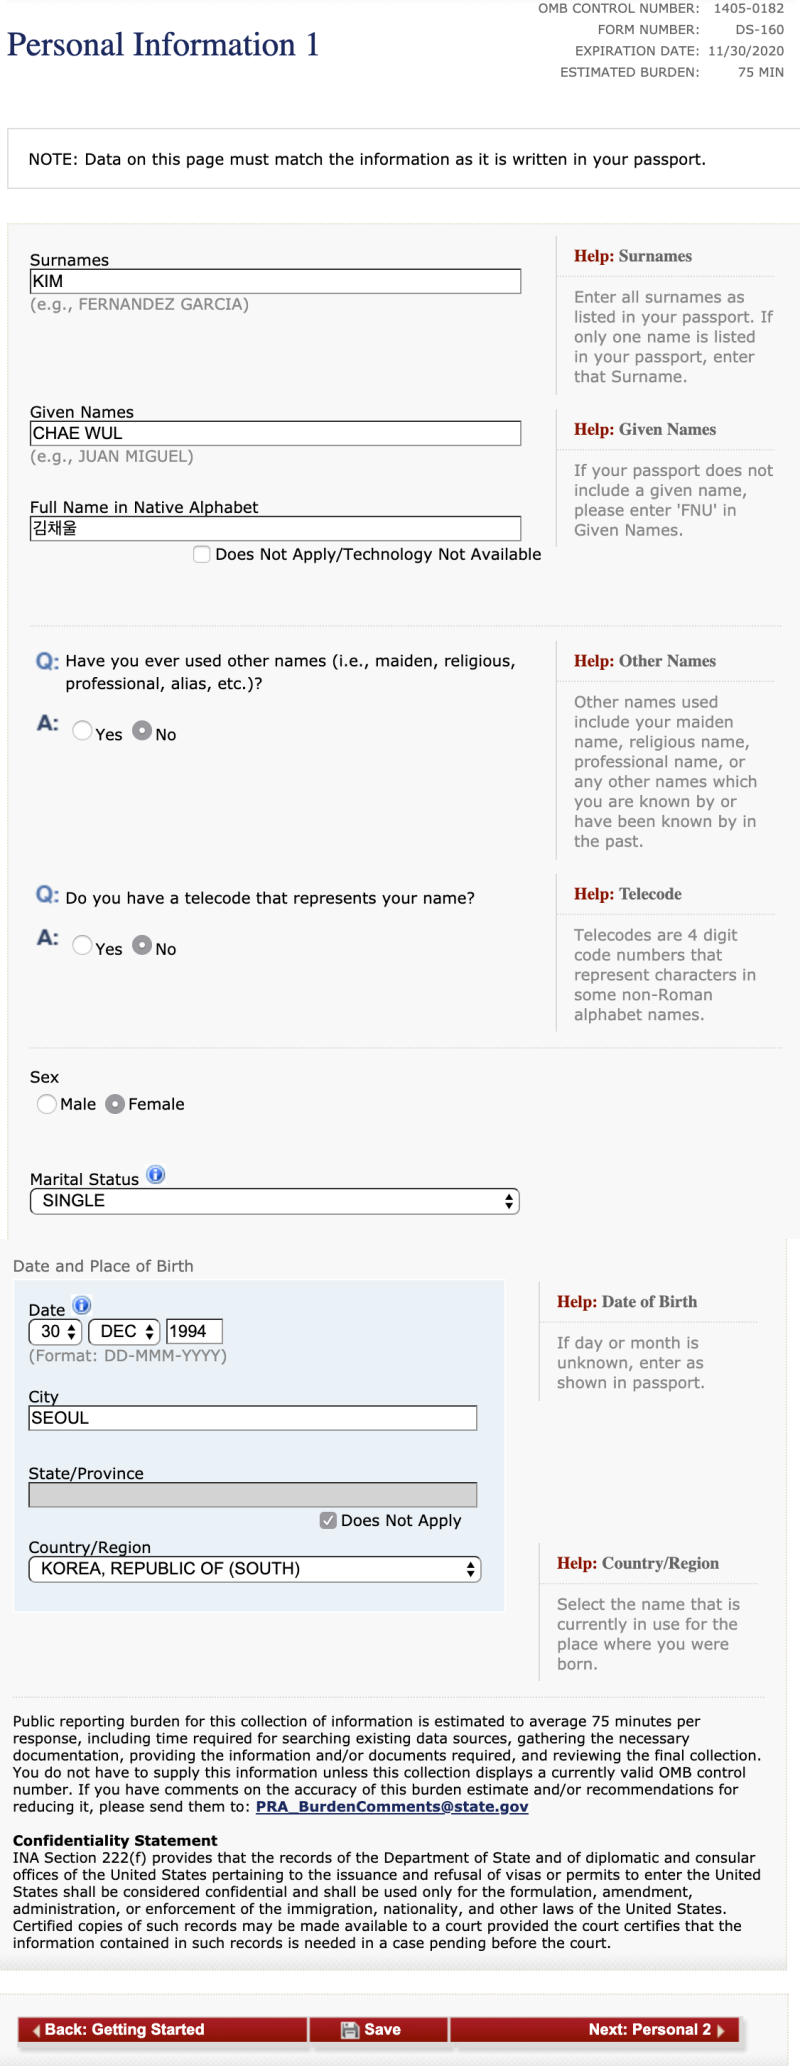Select Yes for telecode question
The height and width of the screenshot is (2066, 800).
[x=83, y=946]
